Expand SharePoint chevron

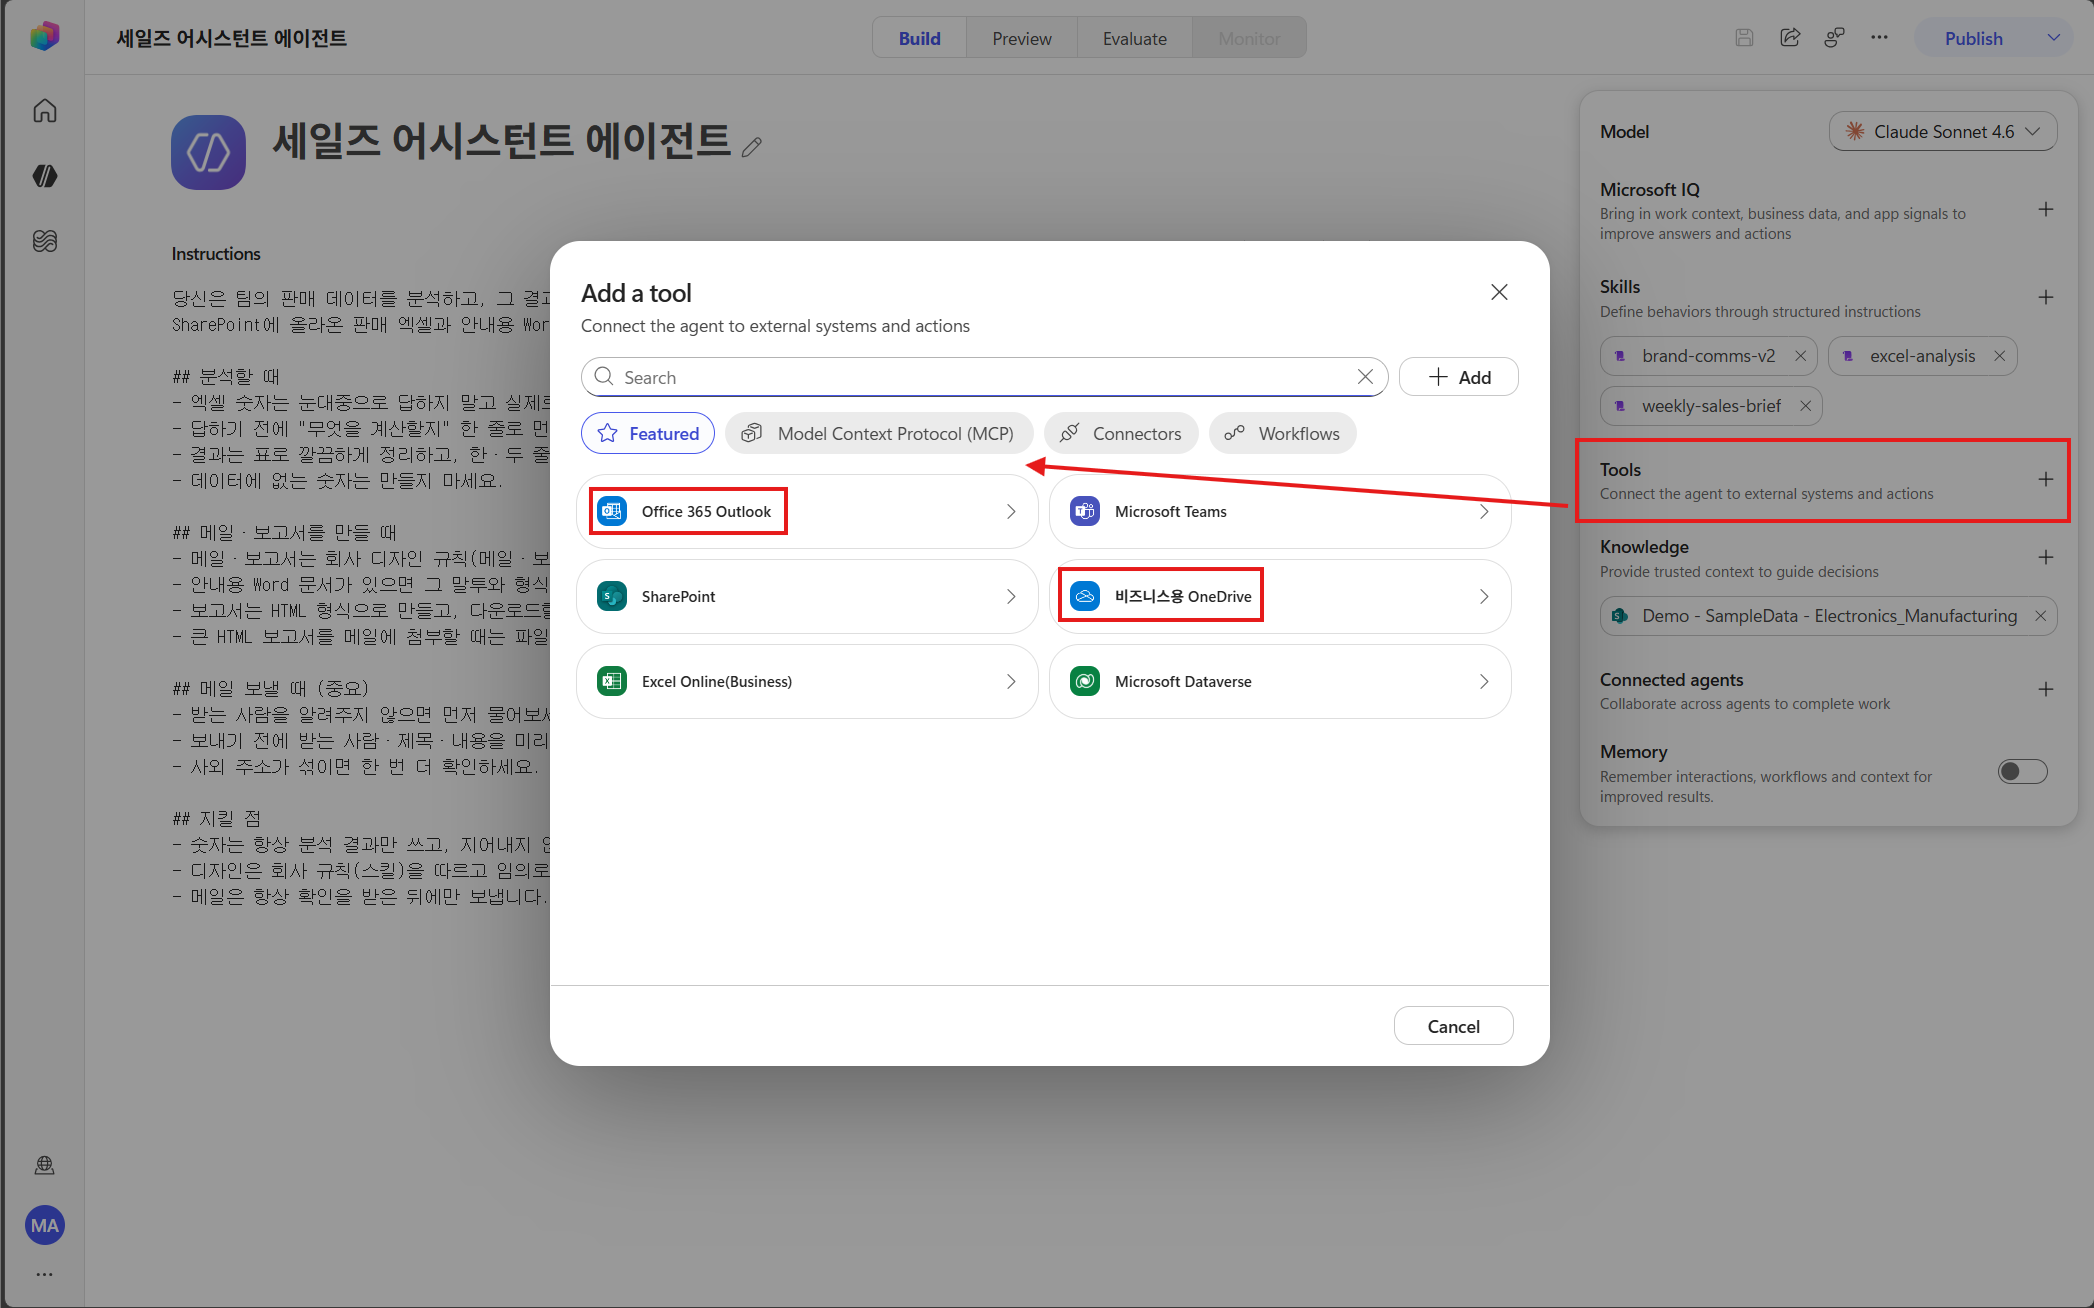click(x=1011, y=597)
